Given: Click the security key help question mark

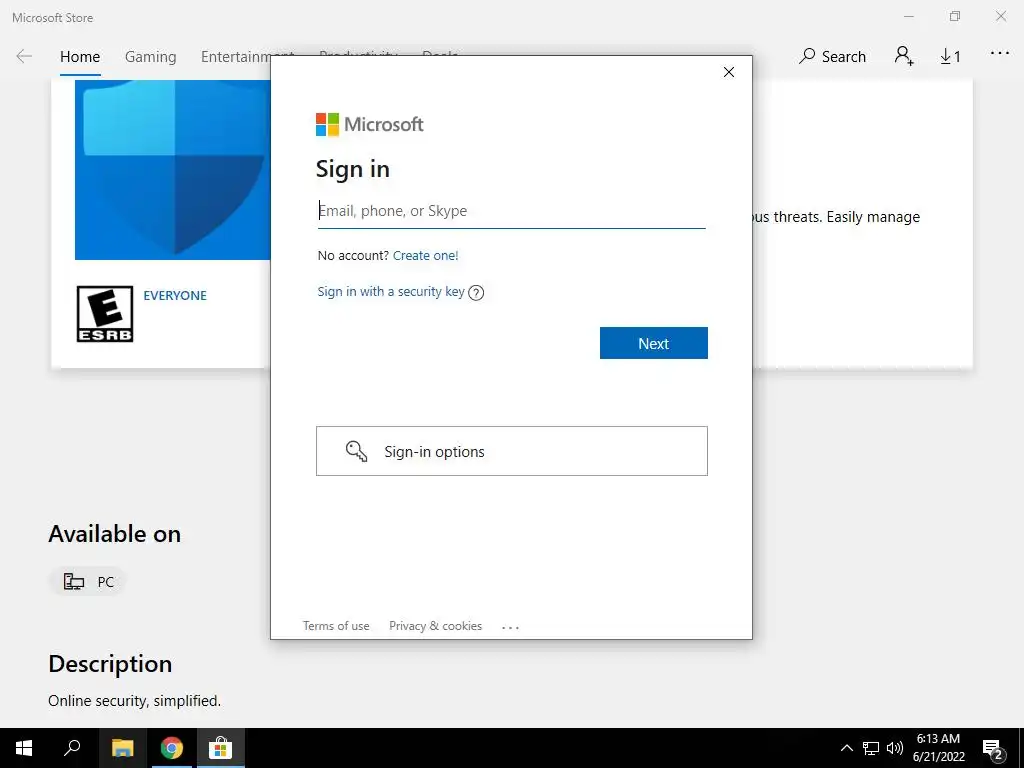Looking at the screenshot, I should click(x=476, y=293).
